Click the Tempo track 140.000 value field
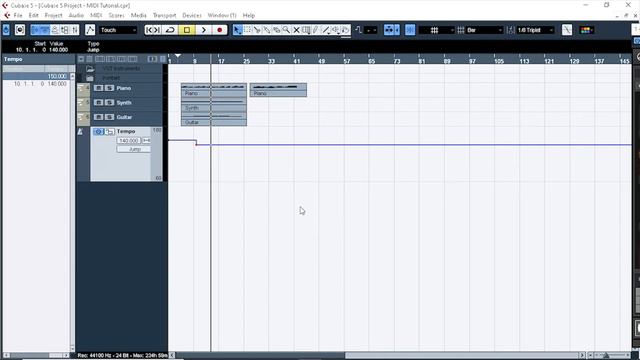This screenshot has width=640, height=360. pos(128,140)
